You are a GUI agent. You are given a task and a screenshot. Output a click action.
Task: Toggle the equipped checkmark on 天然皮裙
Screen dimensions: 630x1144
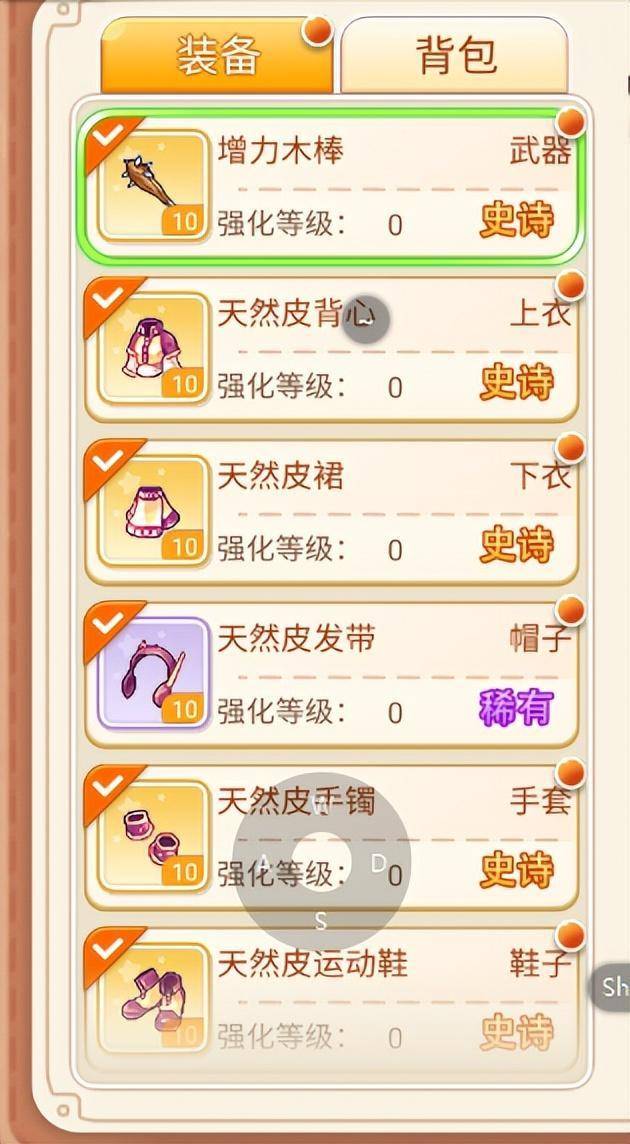click(108, 461)
